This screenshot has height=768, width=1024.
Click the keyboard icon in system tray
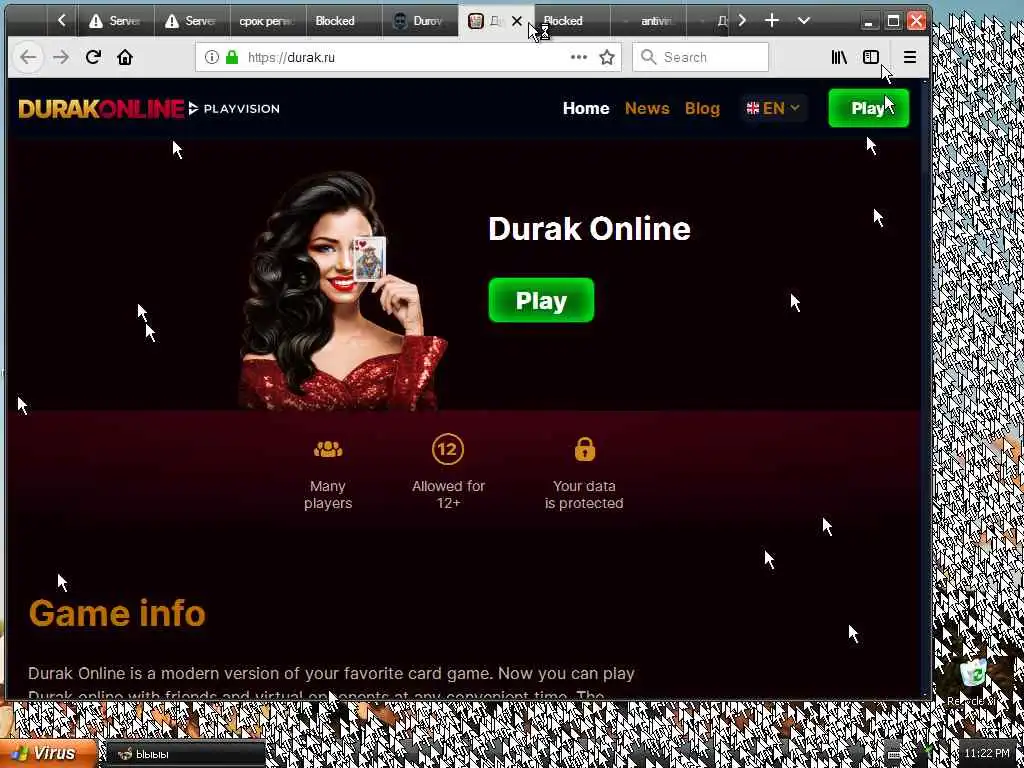click(x=894, y=754)
